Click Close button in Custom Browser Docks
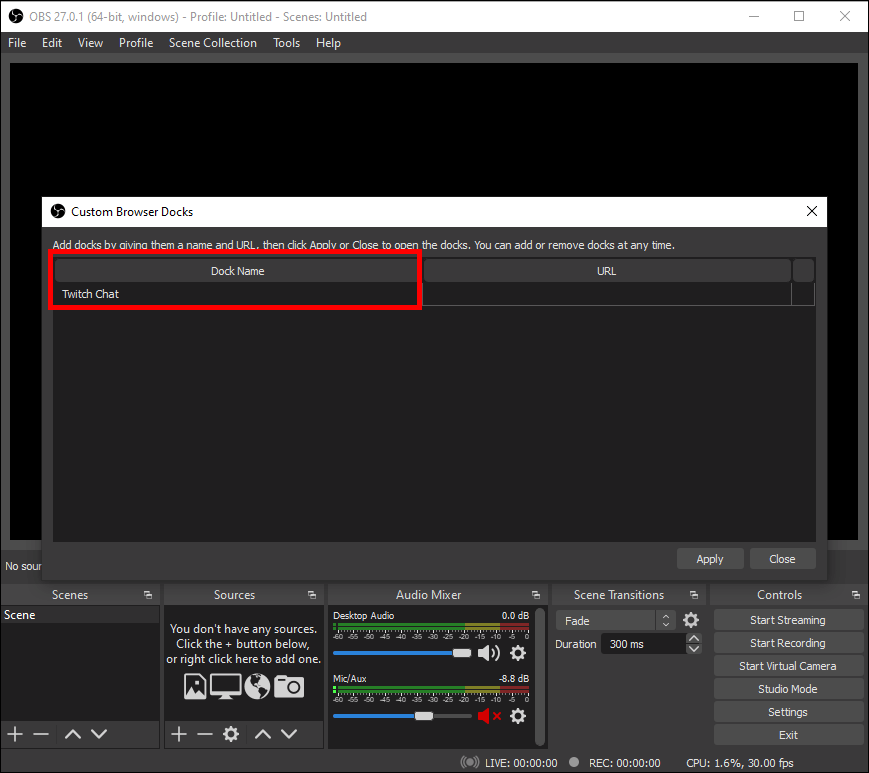The image size is (869, 773). [782, 559]
